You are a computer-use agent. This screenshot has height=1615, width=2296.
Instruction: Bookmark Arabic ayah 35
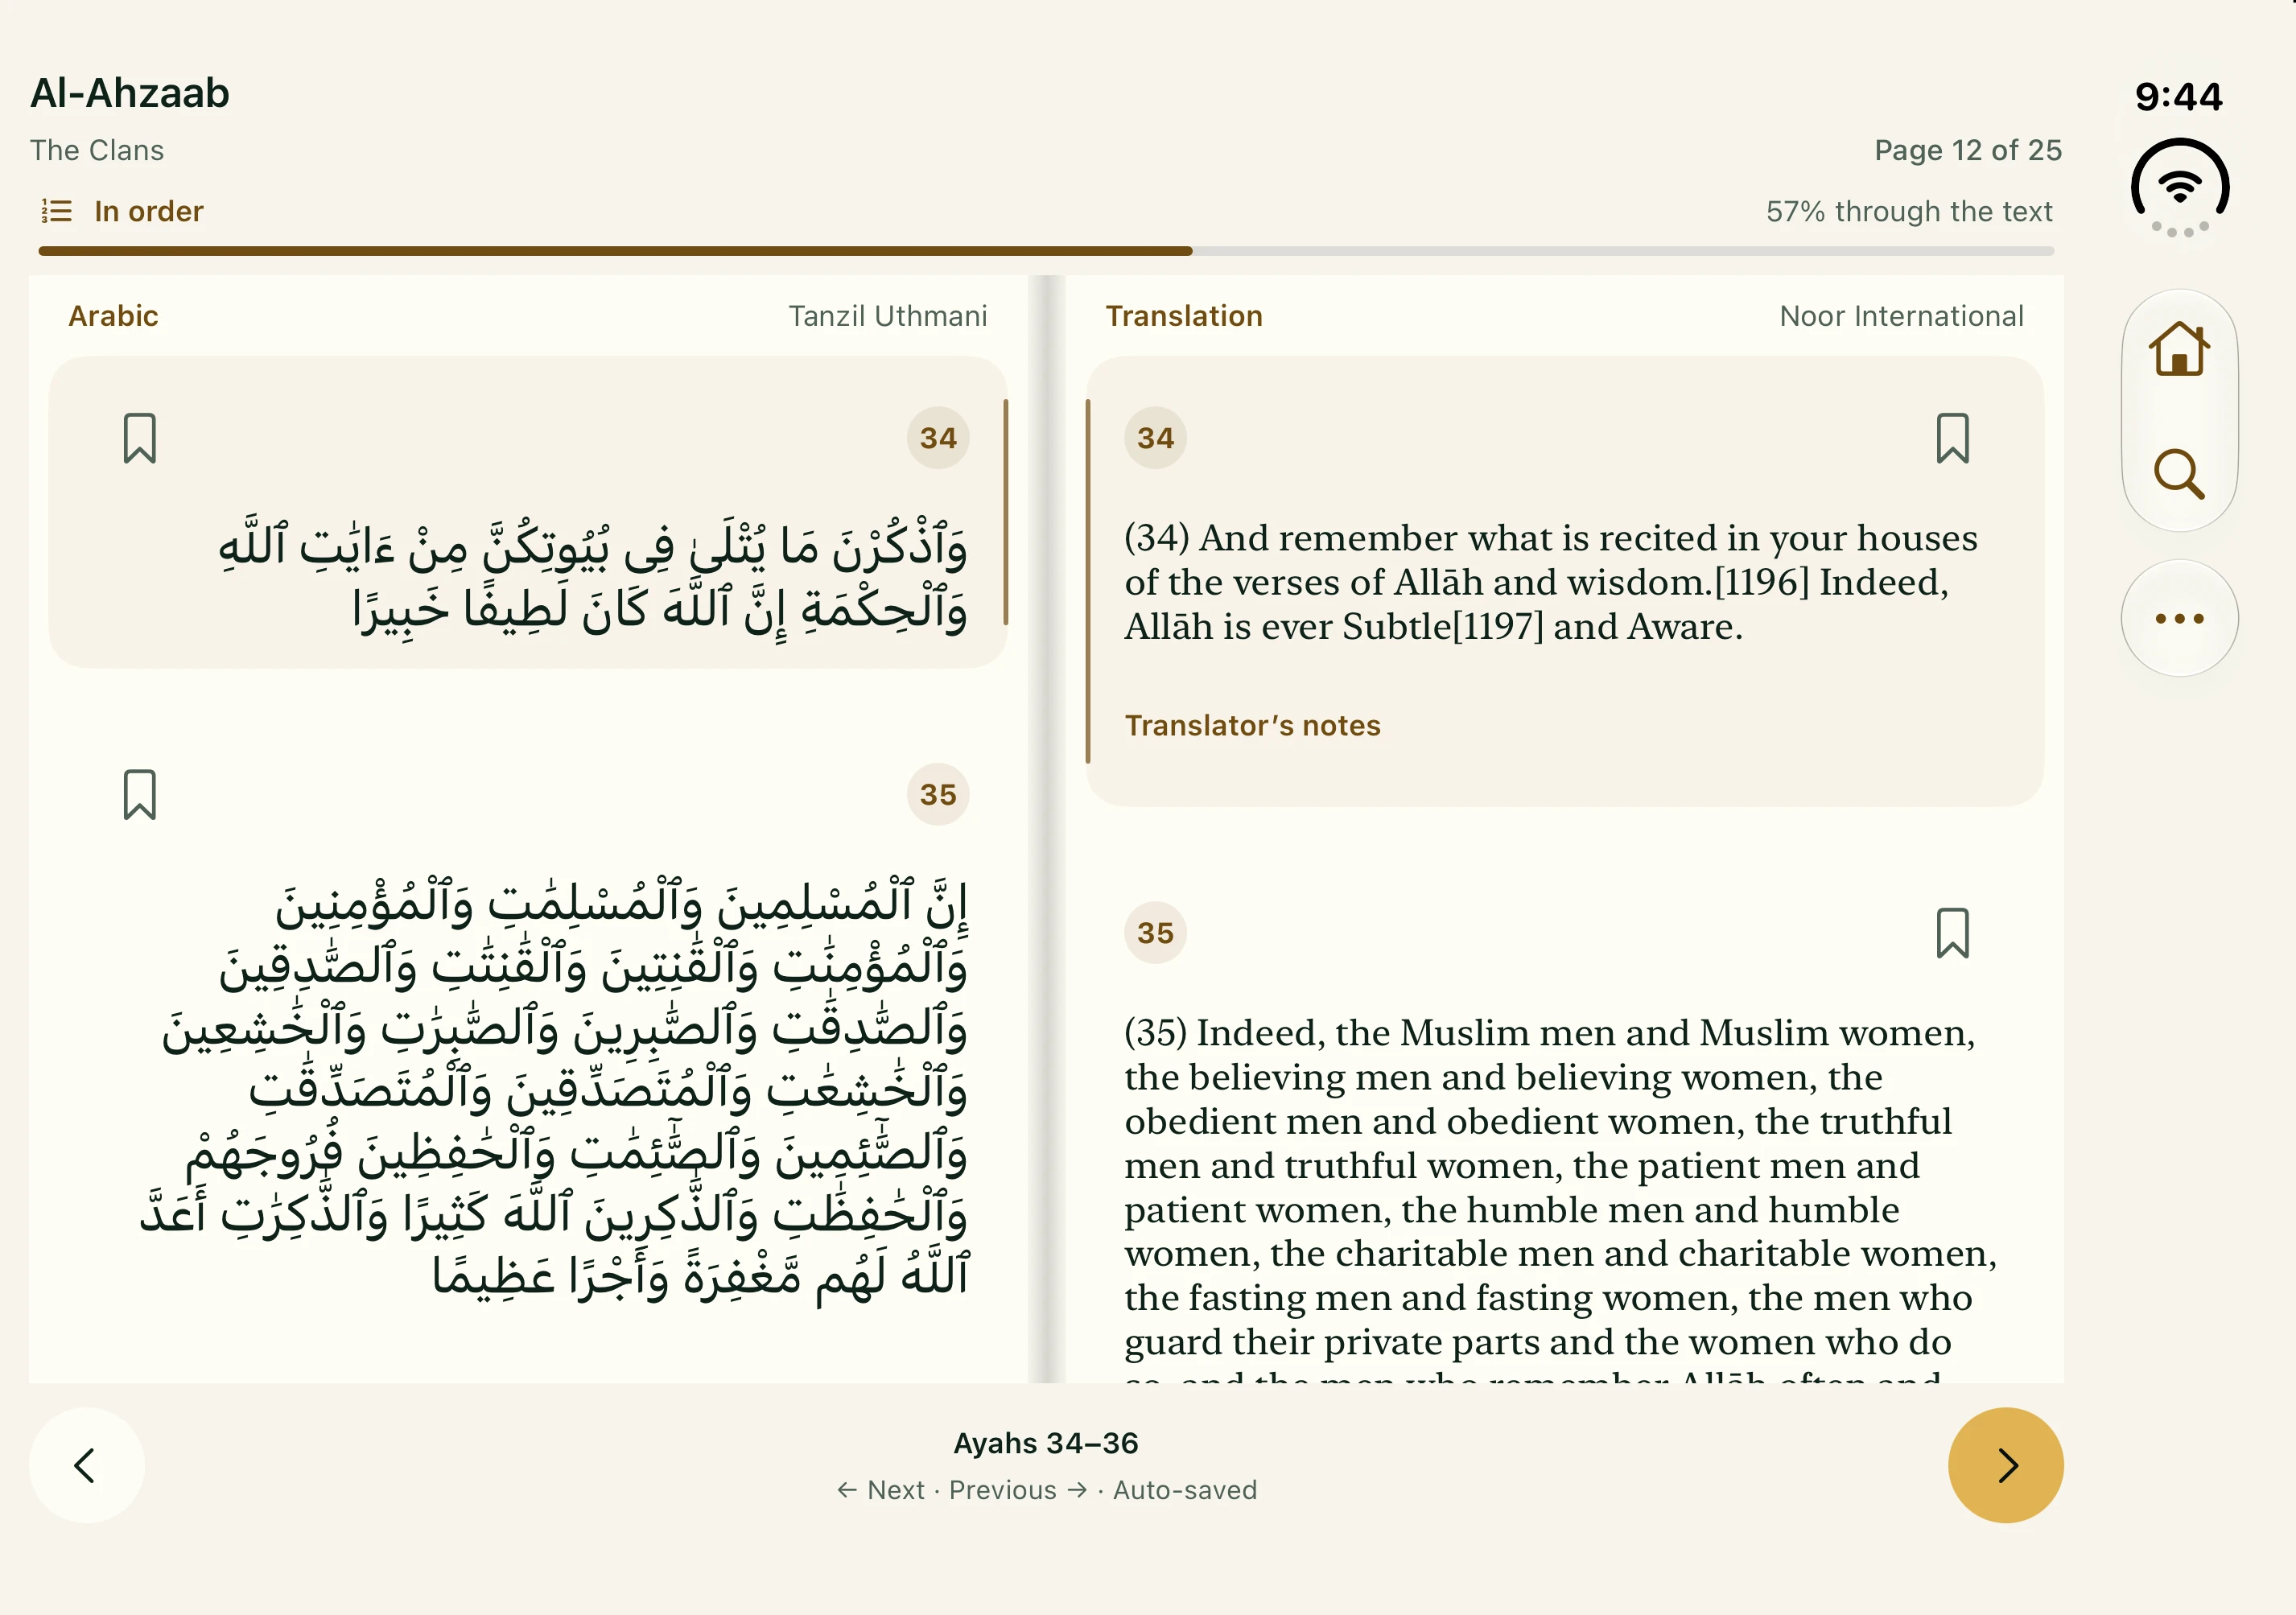(139, 795)
